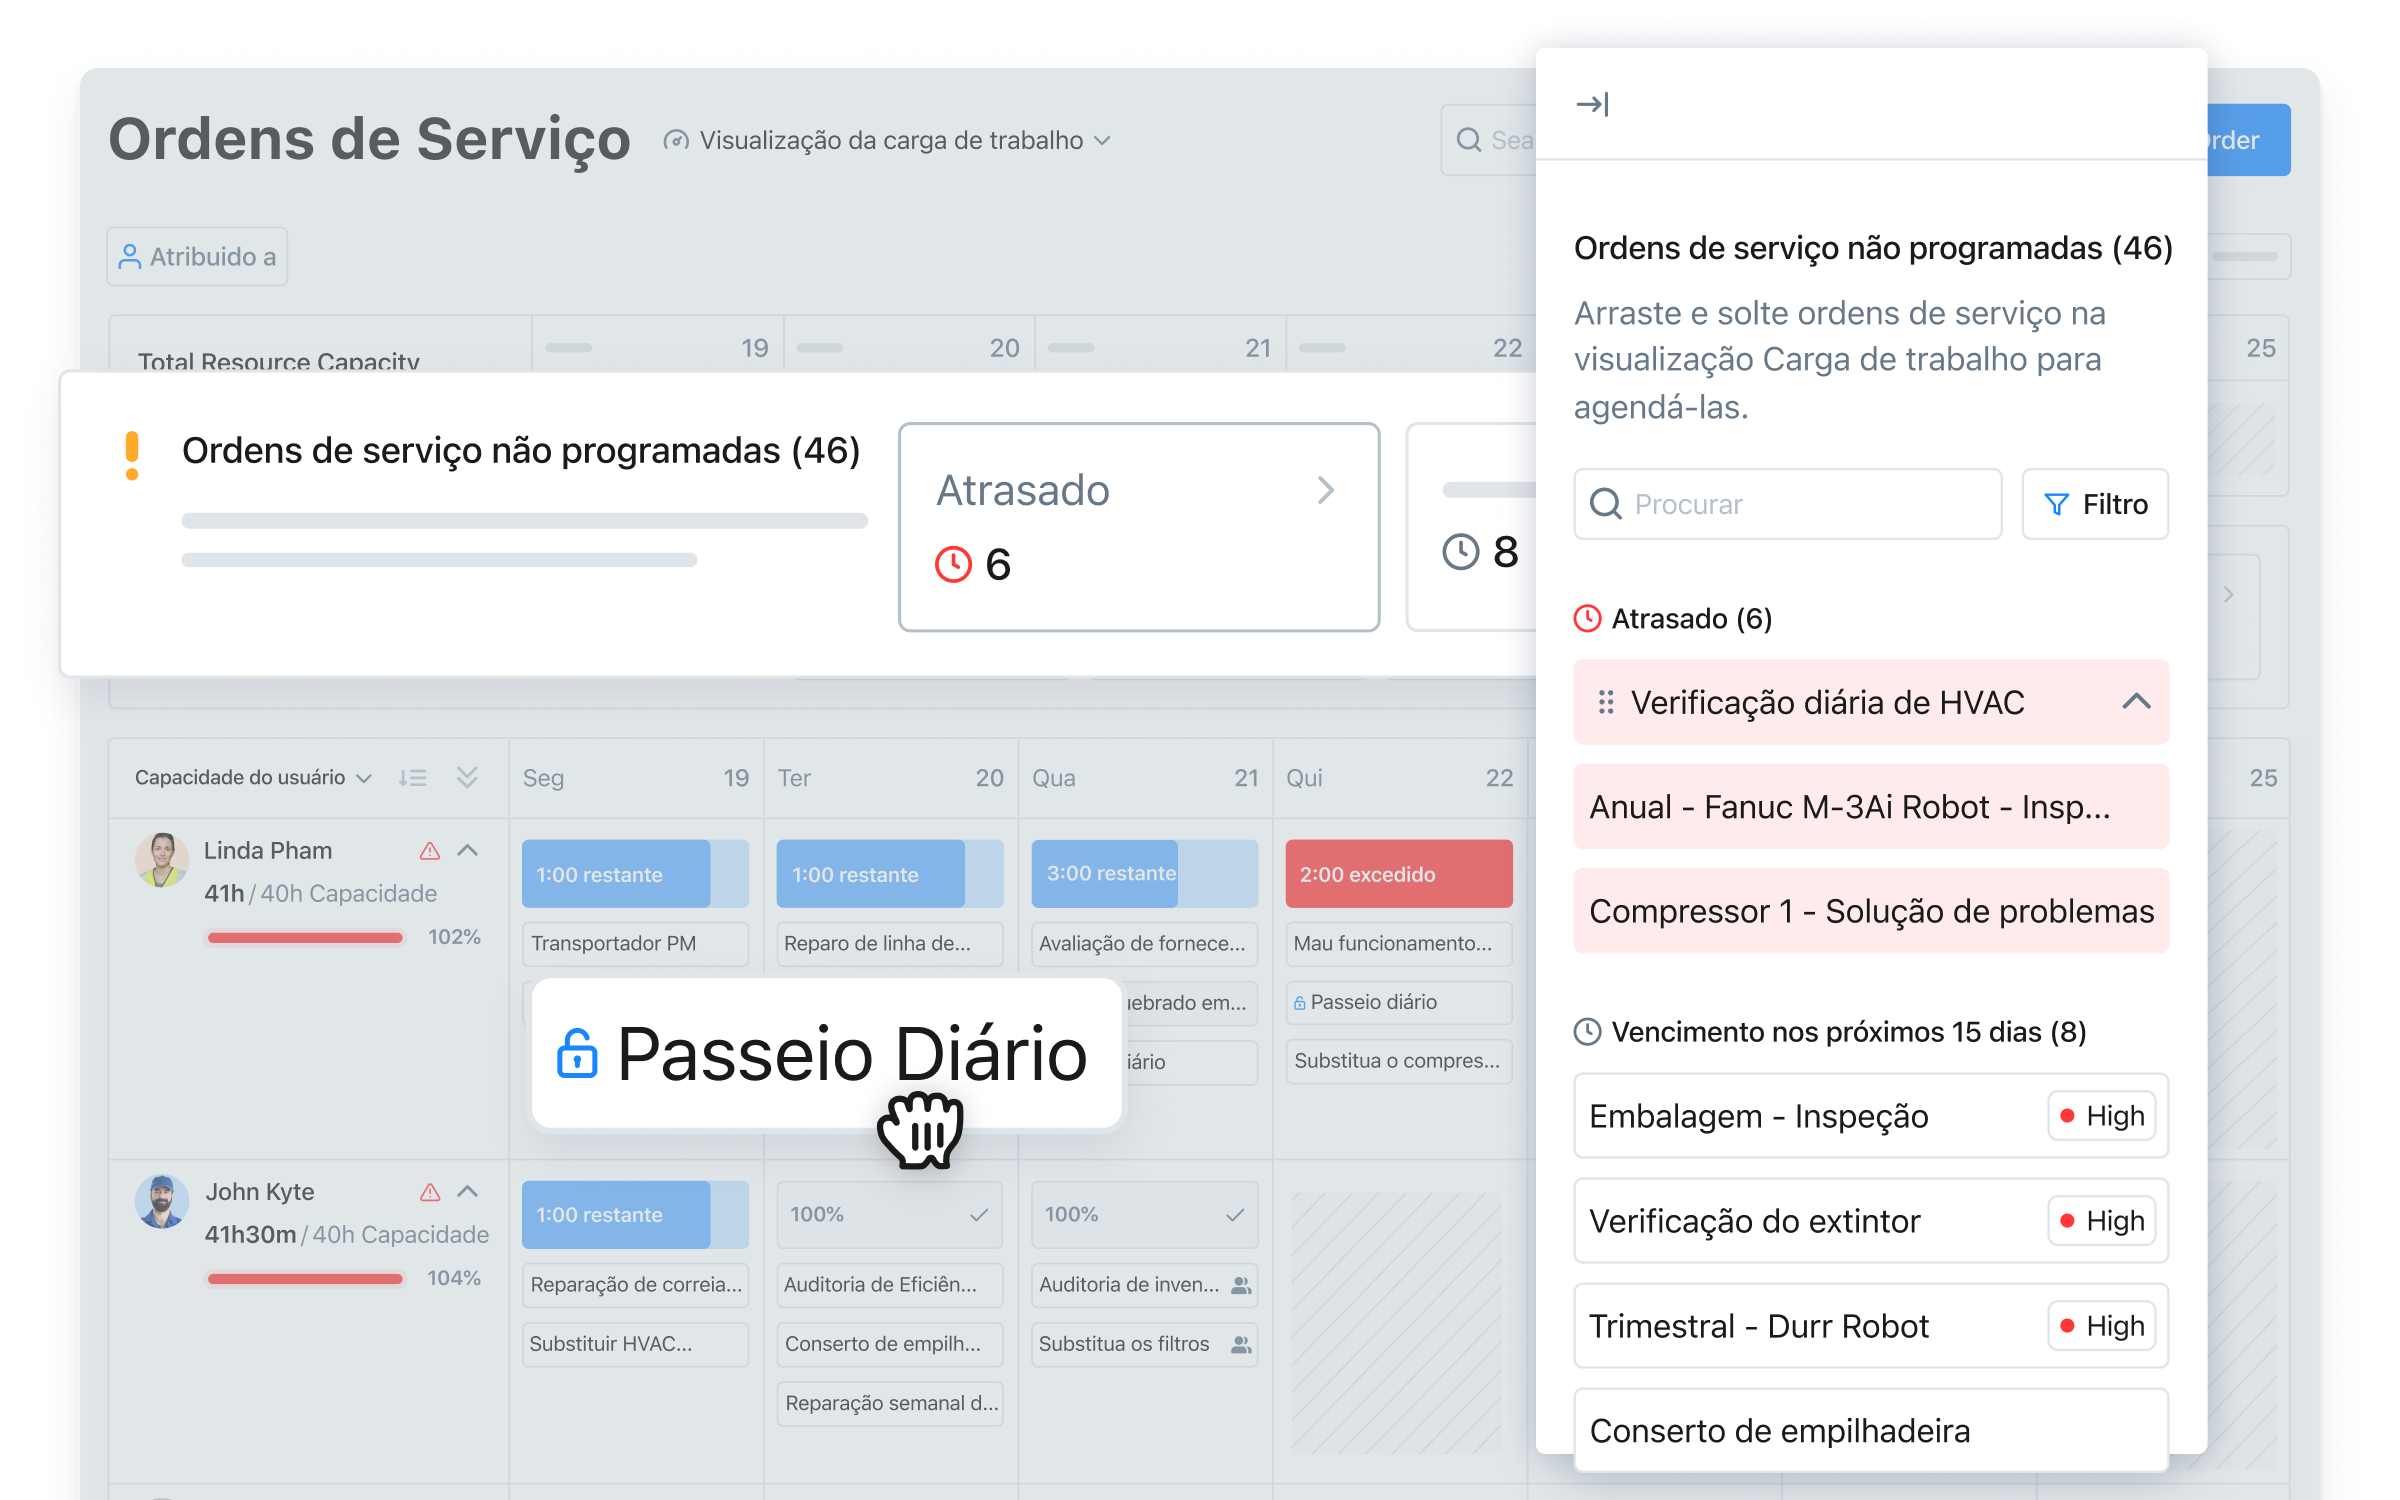This screenshot has height=1500, width=2400.
Task: Open Visualização da carga de trabalho dropdown
Action: click(890, 141)
